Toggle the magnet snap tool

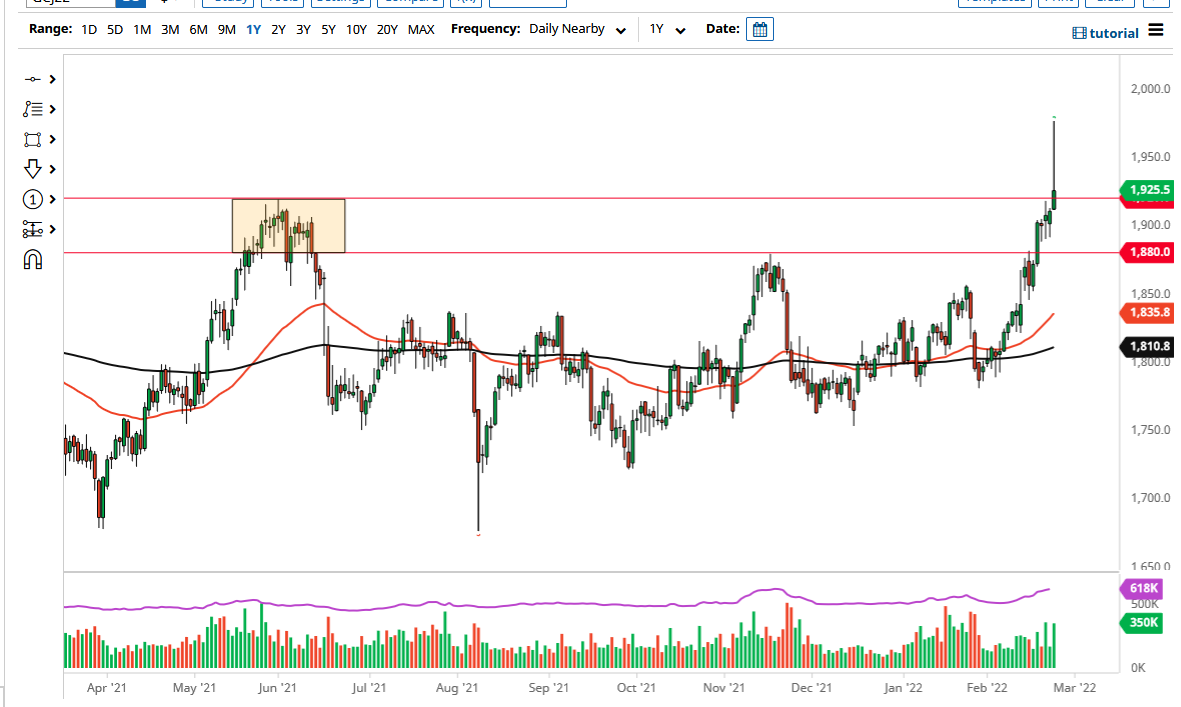33,258
